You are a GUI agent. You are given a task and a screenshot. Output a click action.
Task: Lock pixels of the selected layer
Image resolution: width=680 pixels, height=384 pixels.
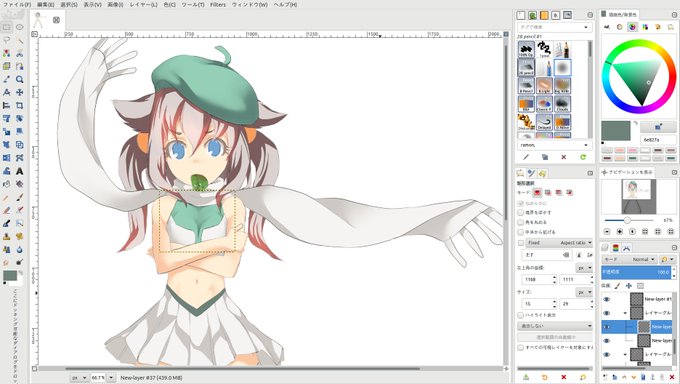618,286
